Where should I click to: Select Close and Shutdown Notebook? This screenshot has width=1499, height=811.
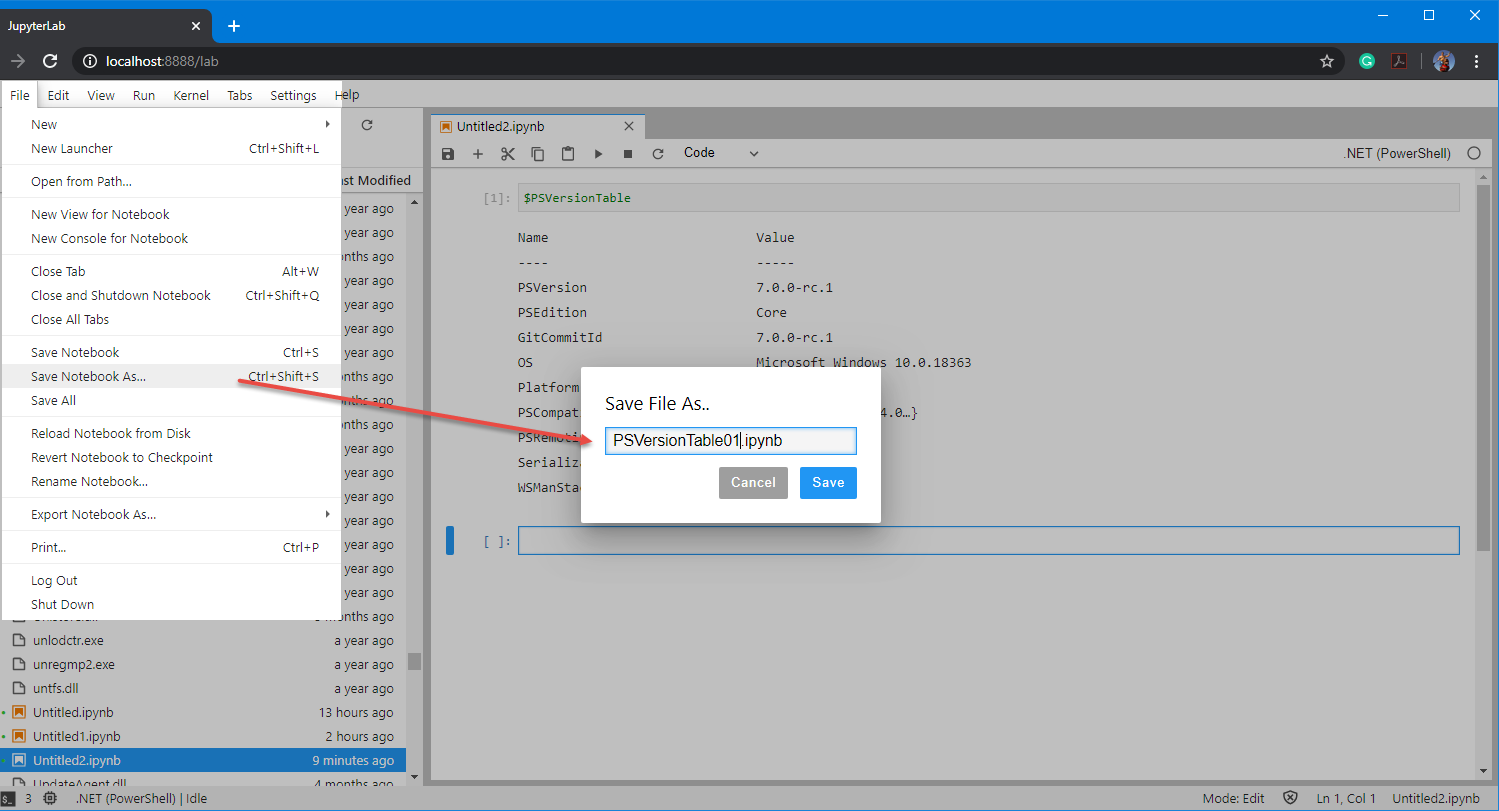(172, 296)
